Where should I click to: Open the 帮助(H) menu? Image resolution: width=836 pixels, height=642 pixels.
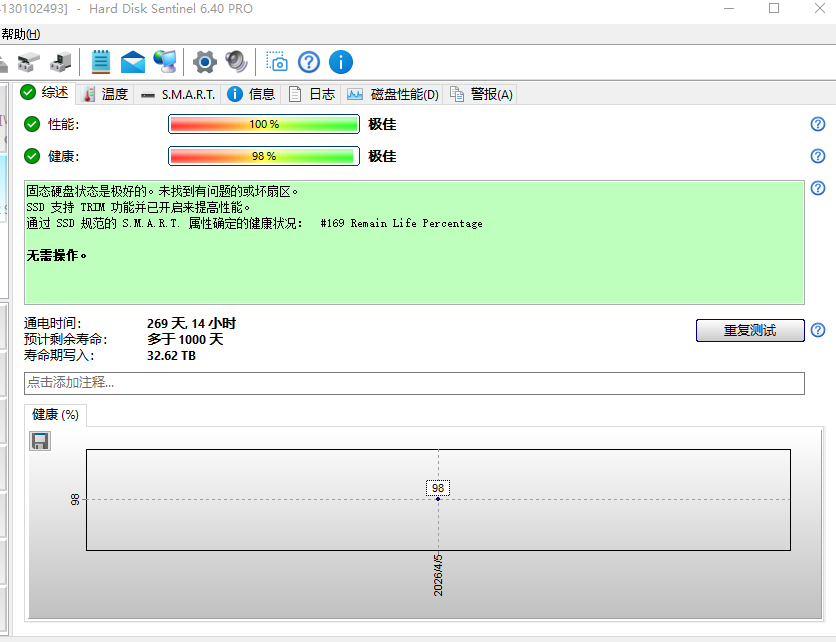[20, 34]
